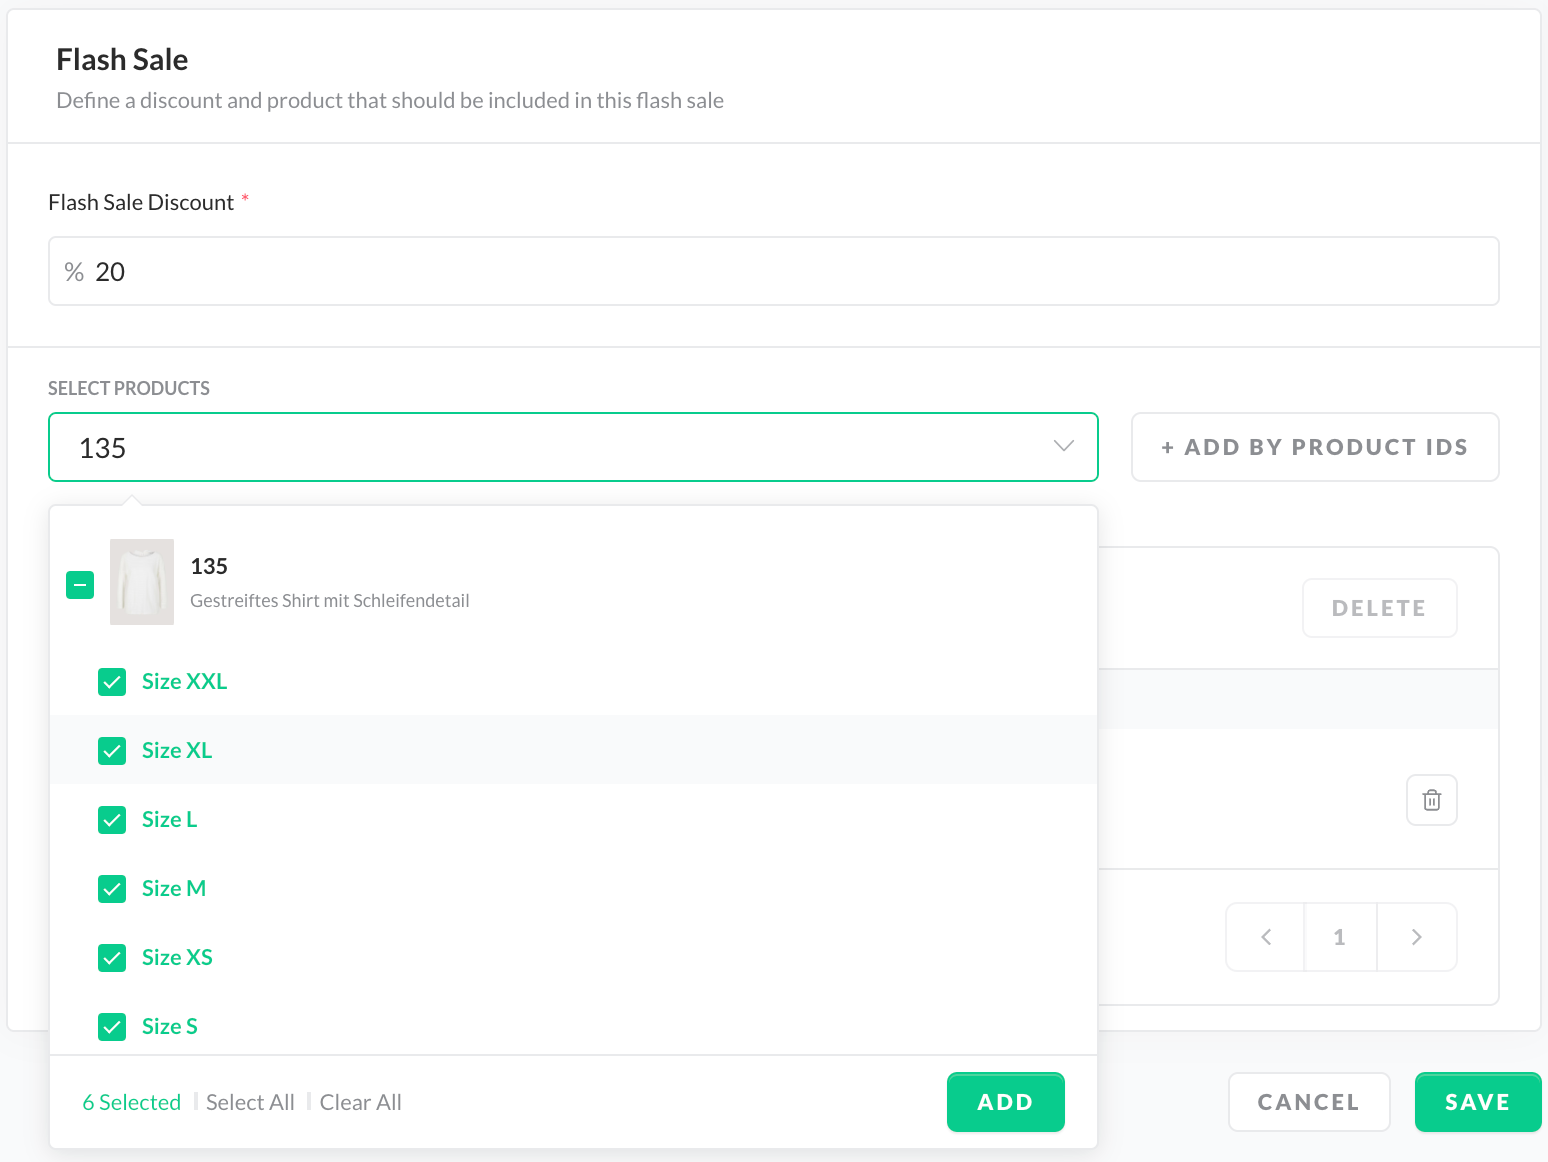Click the trash delete icon

(1431, 800)
